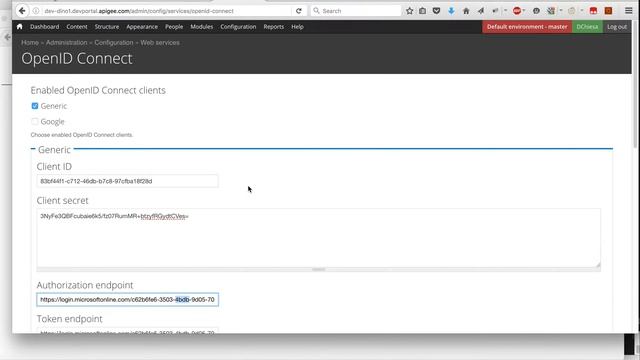Viewport: 640px width, 360px height.
Task: Open the bookmarks library icon
Action: [422, 11]
